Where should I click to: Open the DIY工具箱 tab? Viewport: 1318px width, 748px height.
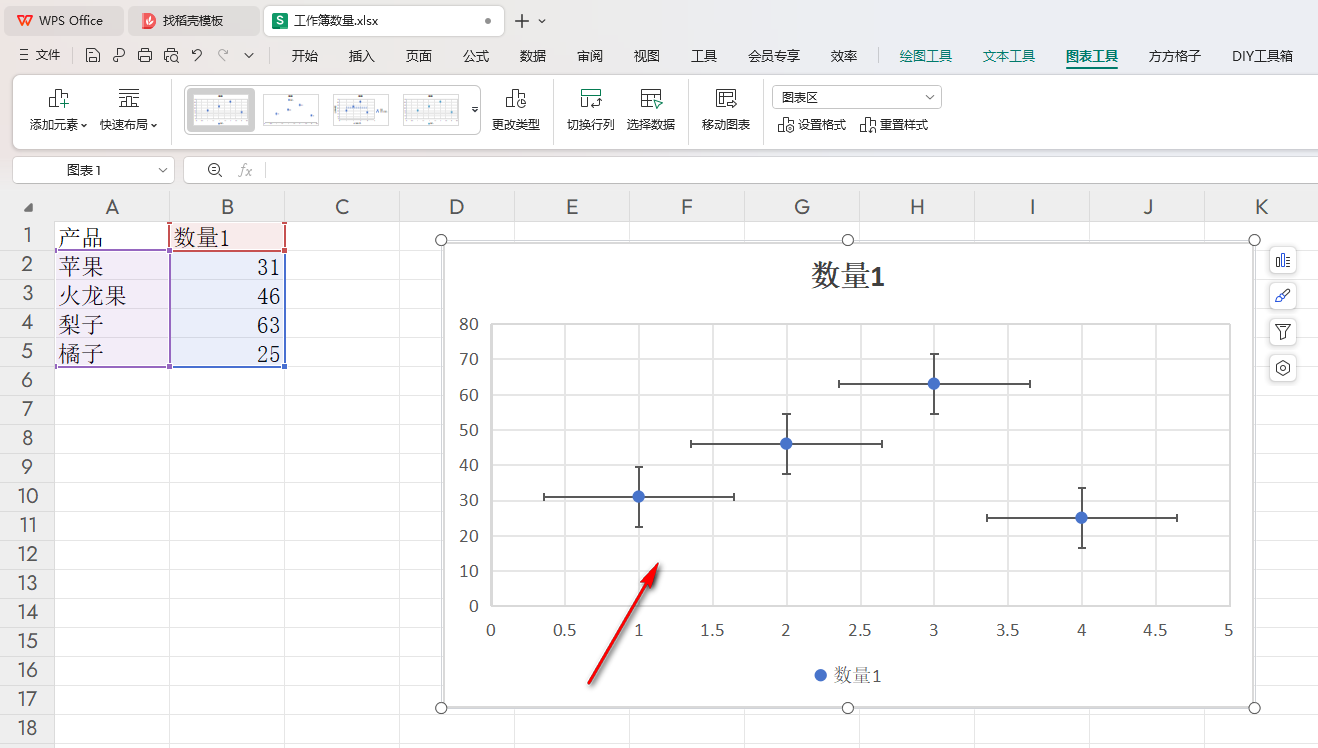point(1262,56)
